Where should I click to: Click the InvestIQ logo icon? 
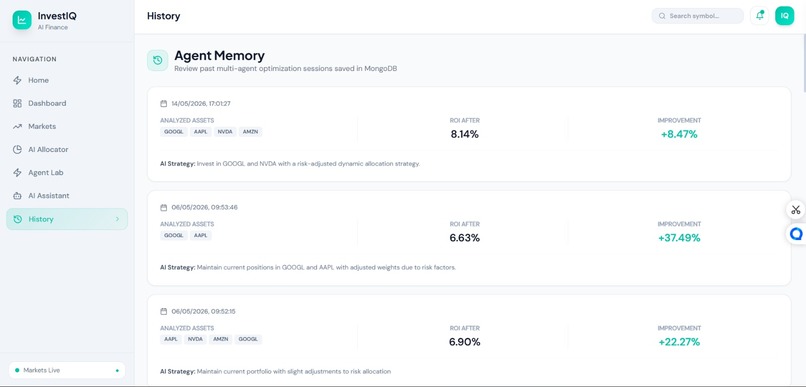point(22,20)
